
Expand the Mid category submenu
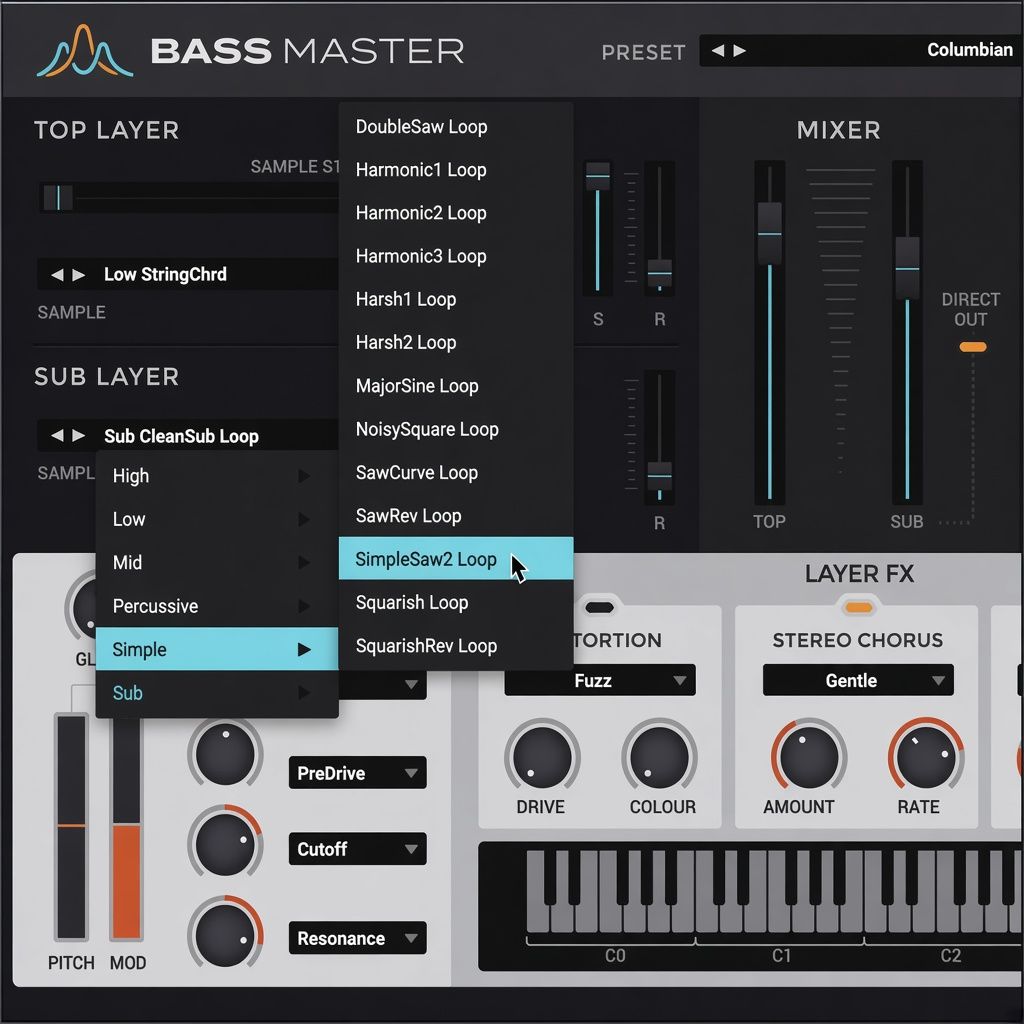[x=217, y=562]
